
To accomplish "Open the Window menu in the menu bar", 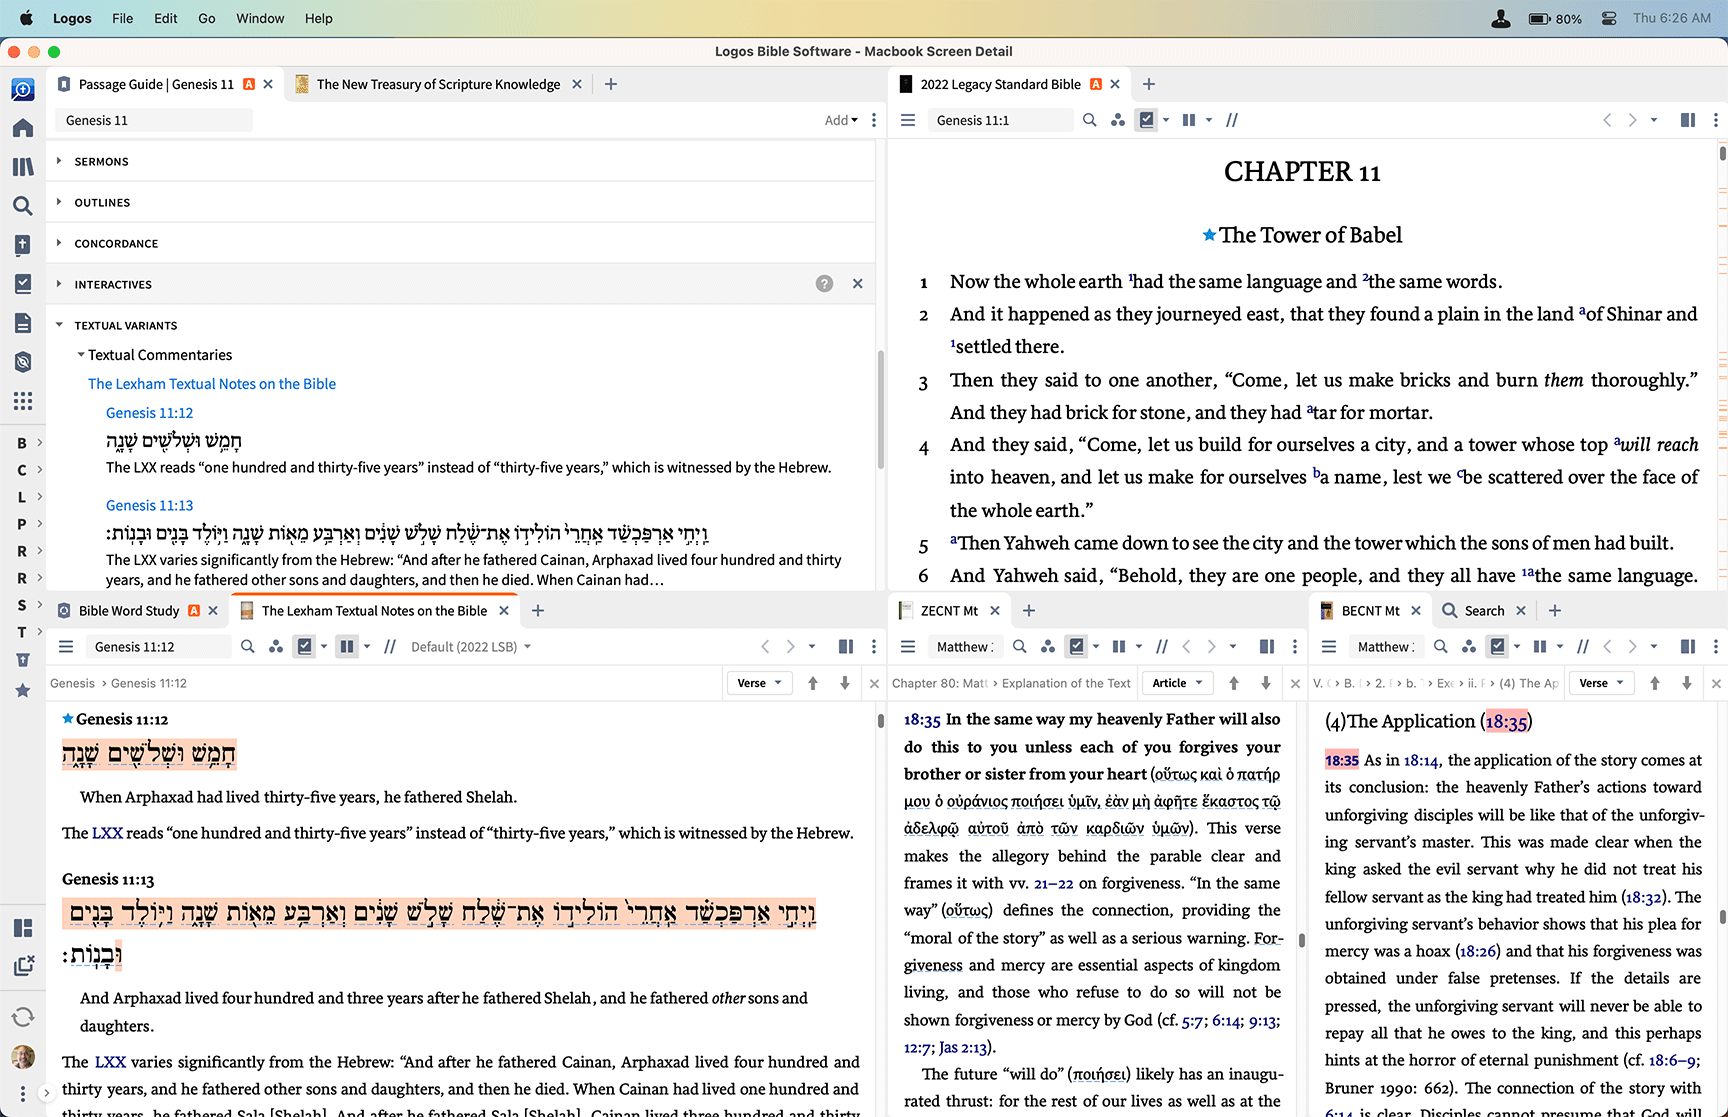I will click(260, 18).
